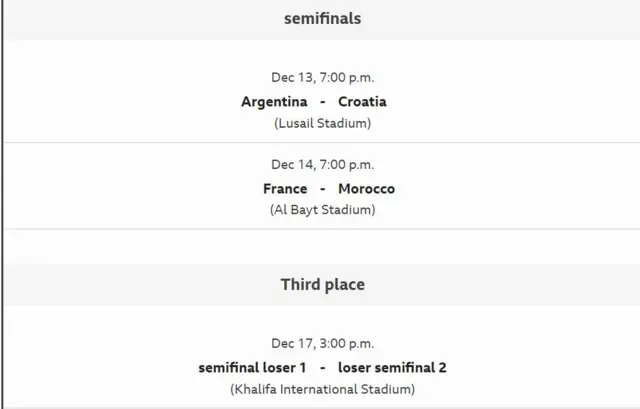Select the Lusail Stadium venue text

pos(322,123)
